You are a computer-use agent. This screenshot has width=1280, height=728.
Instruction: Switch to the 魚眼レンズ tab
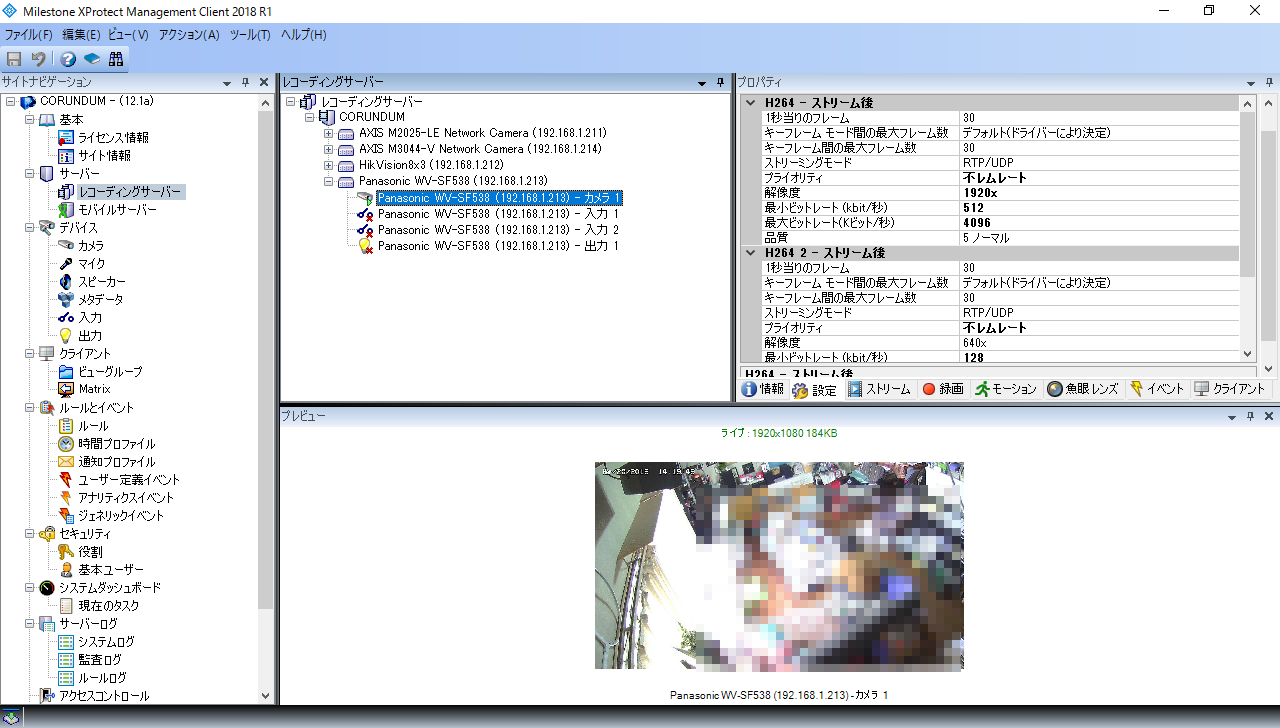(x=1083, y=390)
